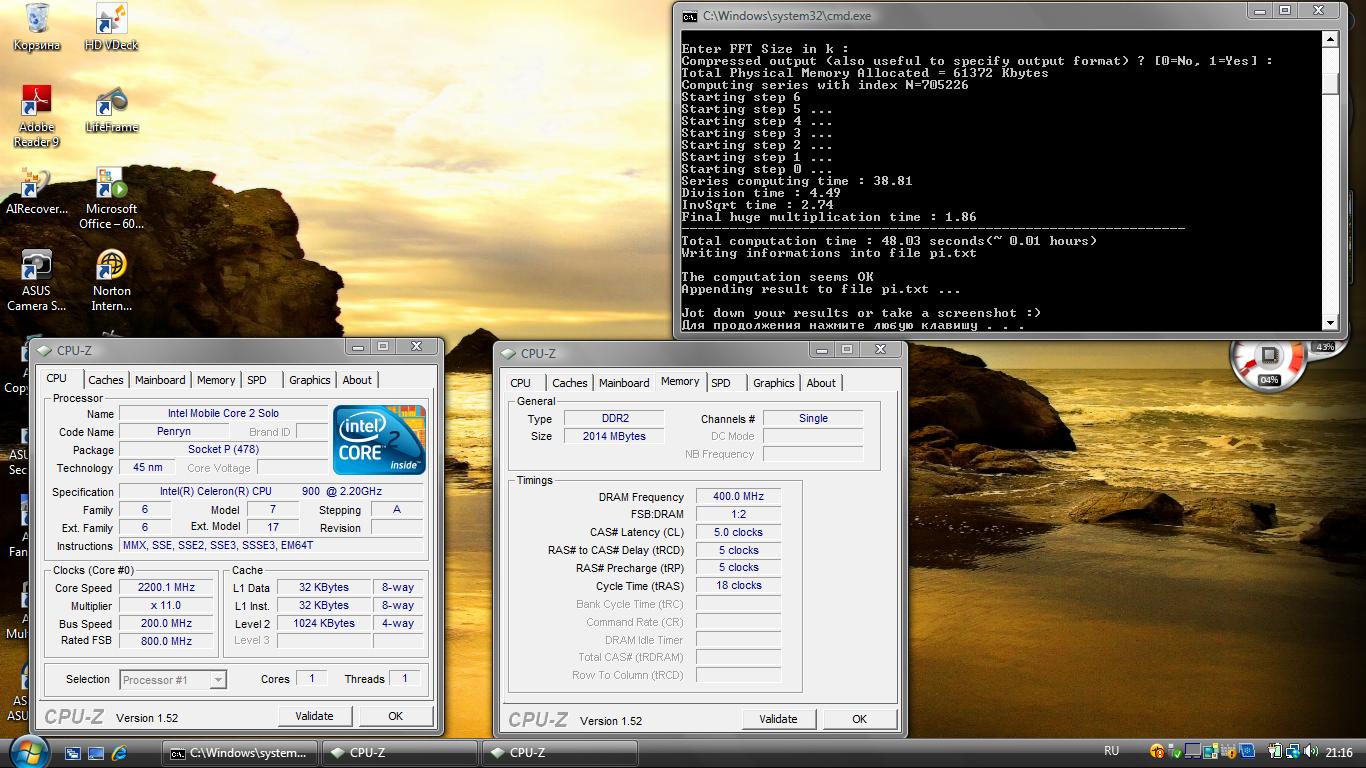Click the Name field Intel Mobile Core 2 Solo
Viewport: 1366px width, 768px height.
(223, 413)
